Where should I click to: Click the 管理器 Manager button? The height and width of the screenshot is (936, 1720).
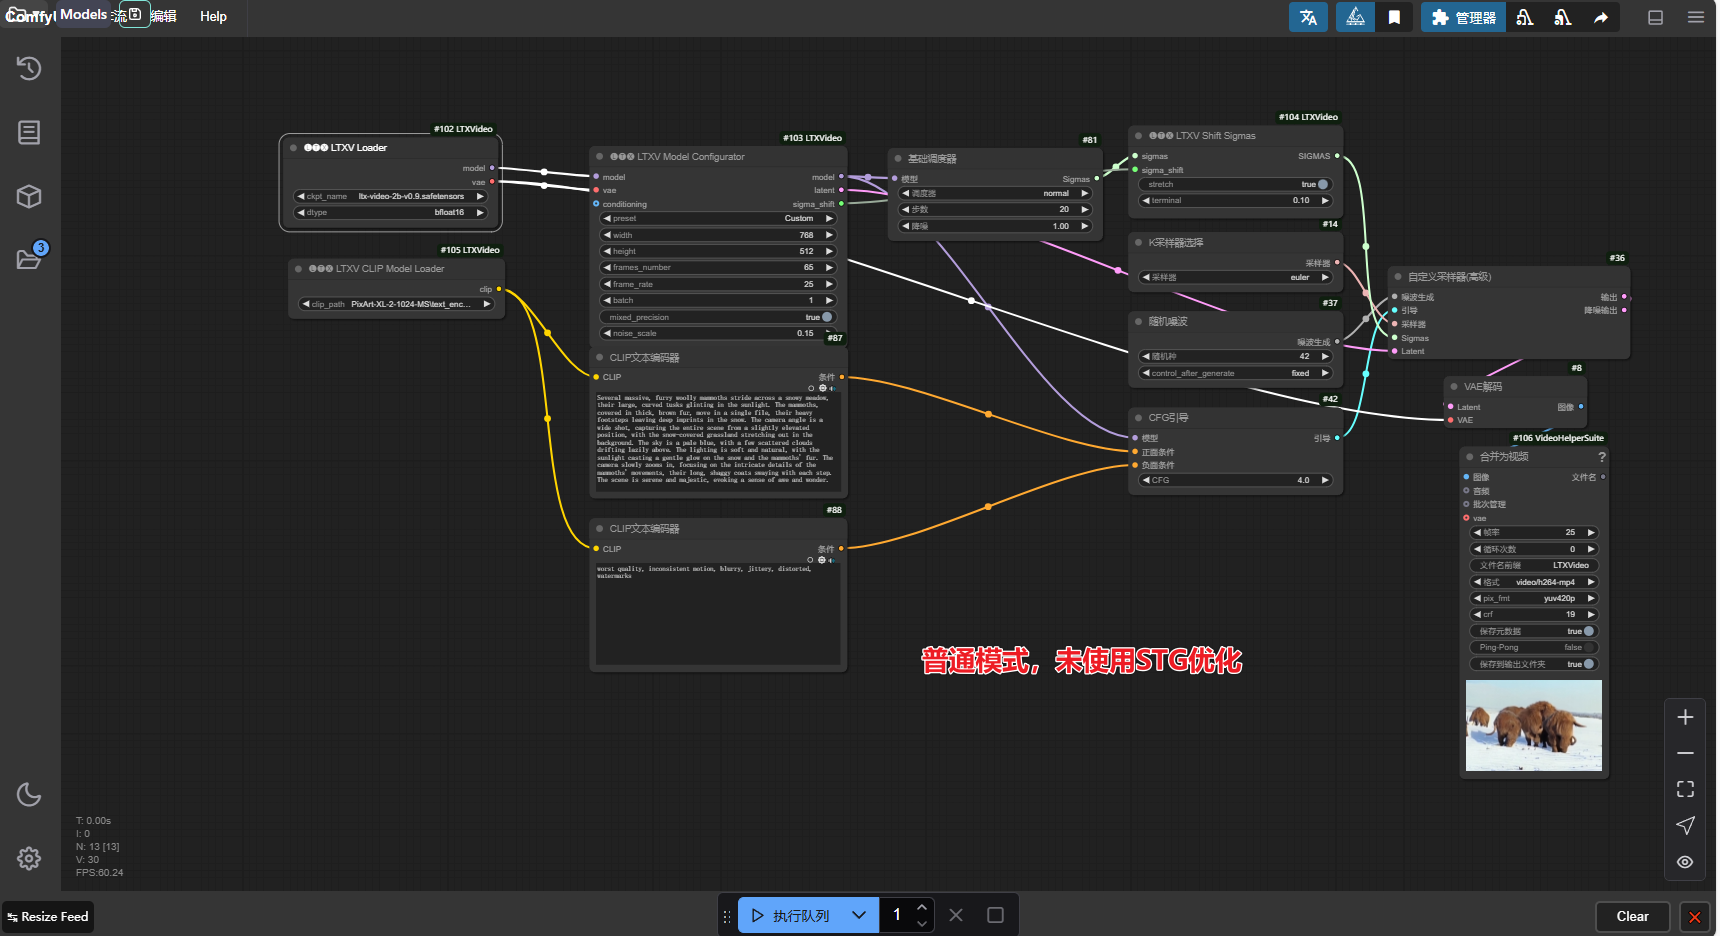click(1463, 17)
